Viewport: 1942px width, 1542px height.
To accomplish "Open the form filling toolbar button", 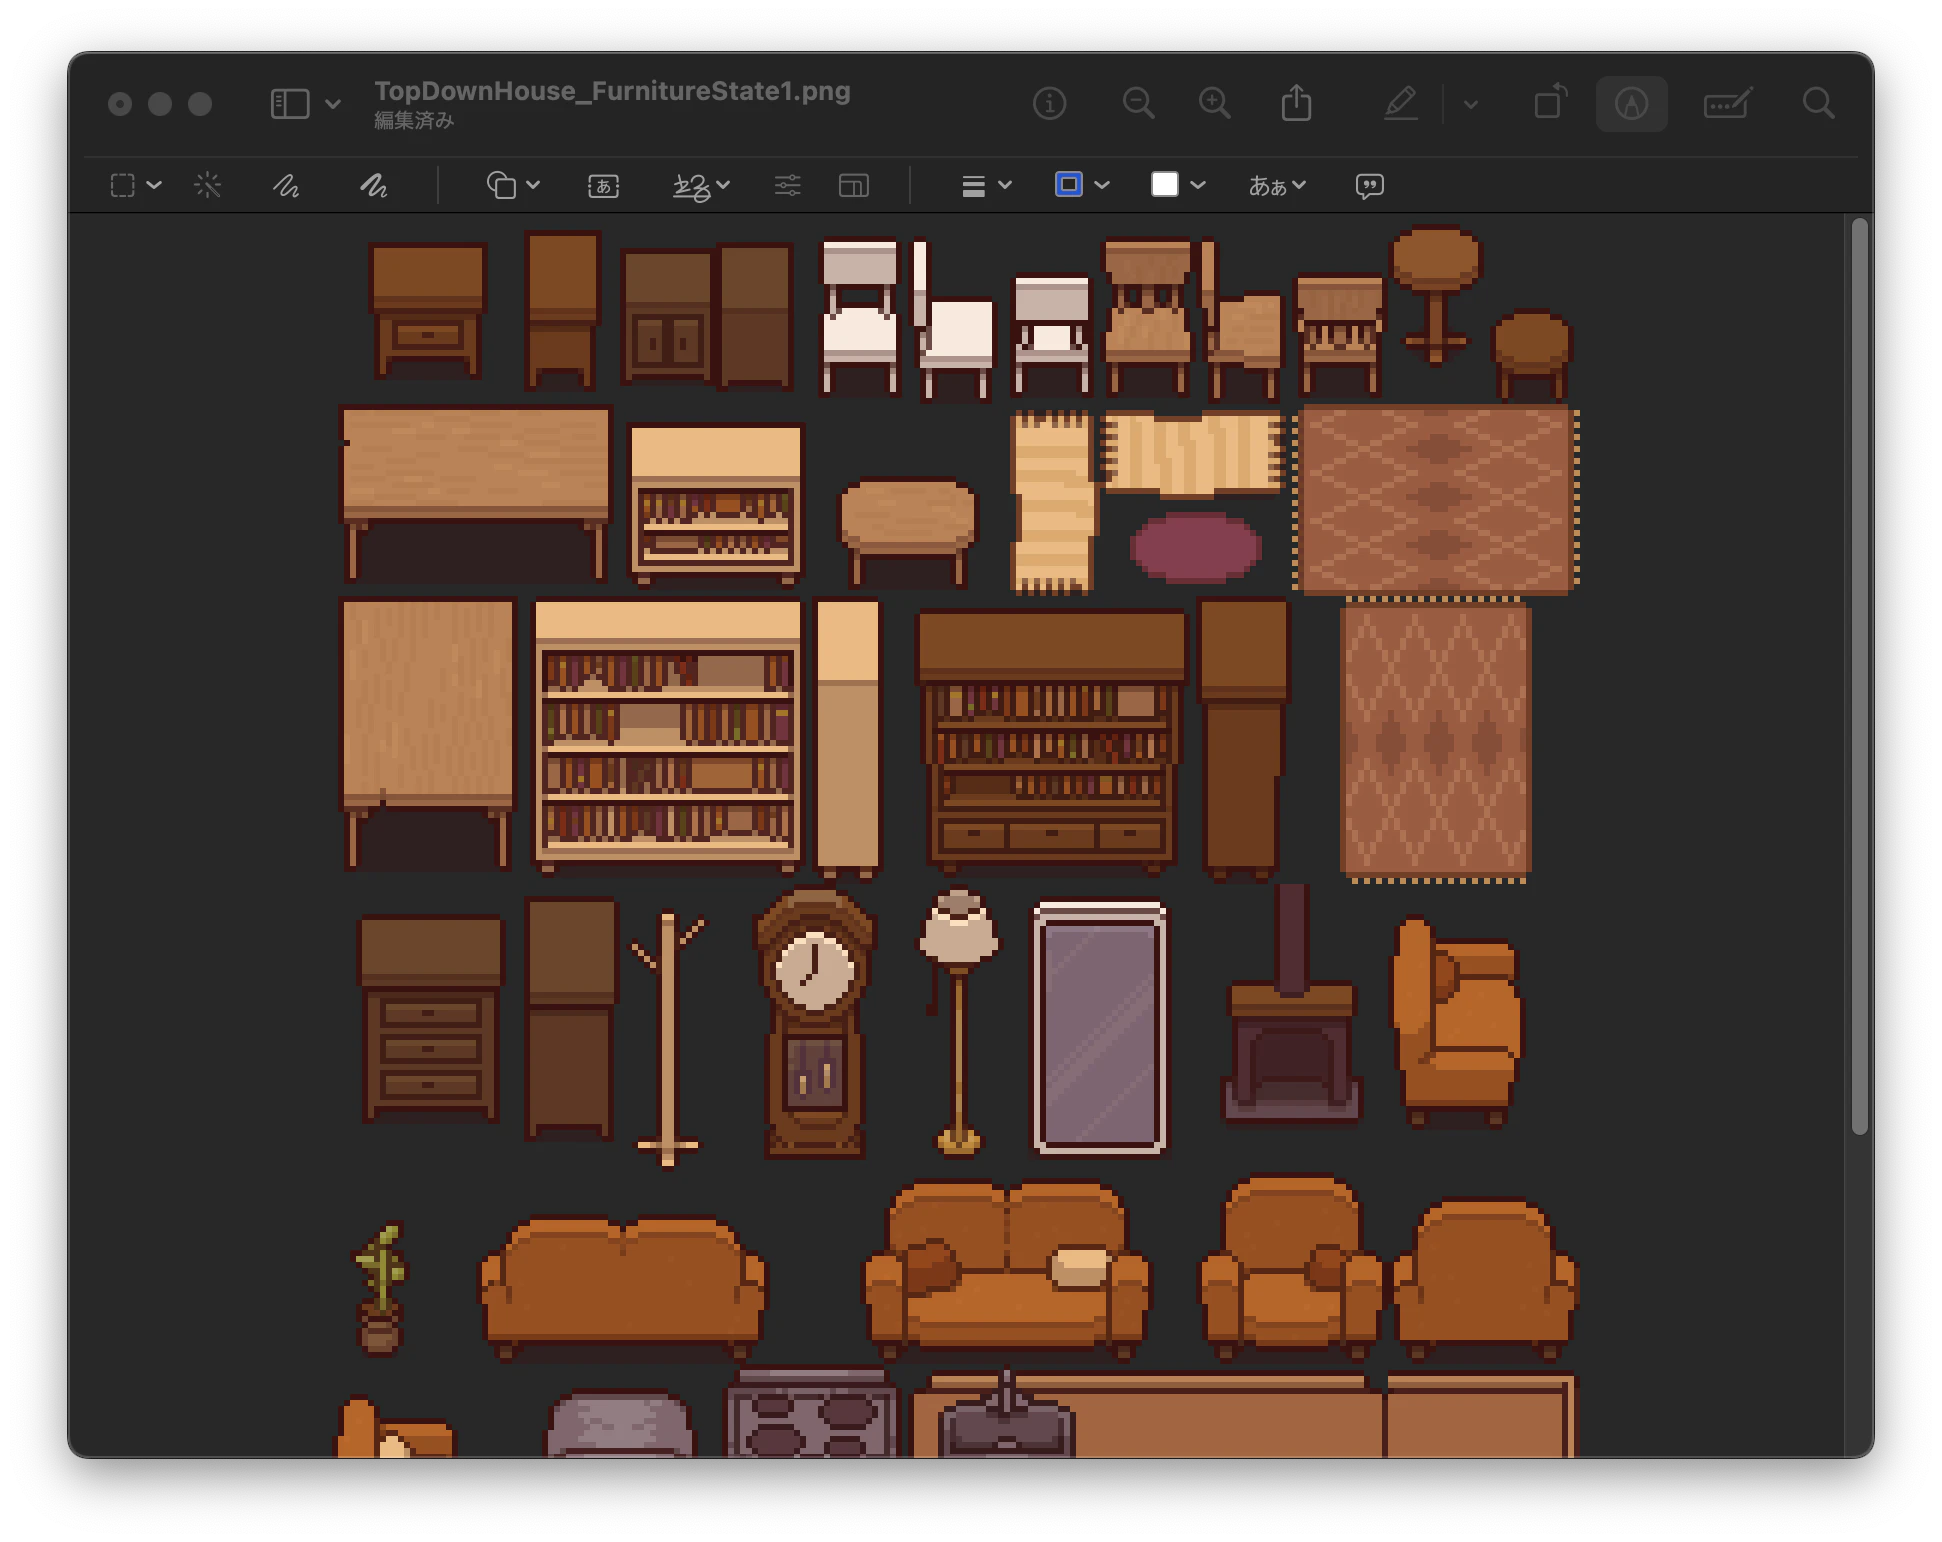I will pyautogui.click(x=1727, y=103).
